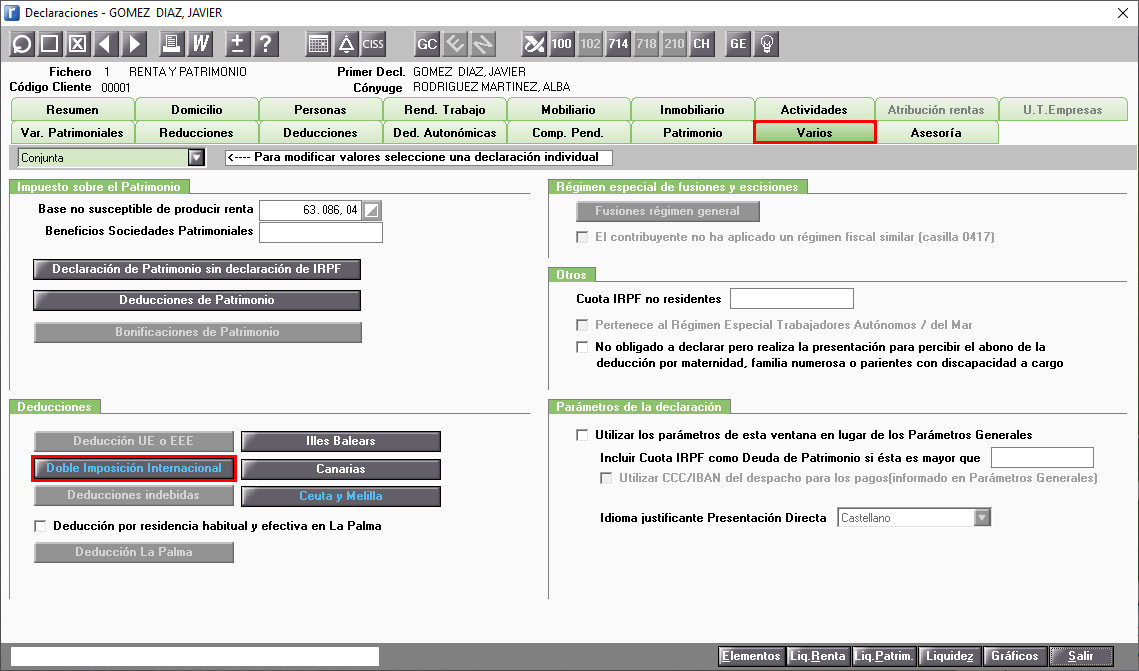Expand the Conjunta declaration type dropdown
Image resolution: width=1139 pixels, height=671 pixels.
coord(196,158)
